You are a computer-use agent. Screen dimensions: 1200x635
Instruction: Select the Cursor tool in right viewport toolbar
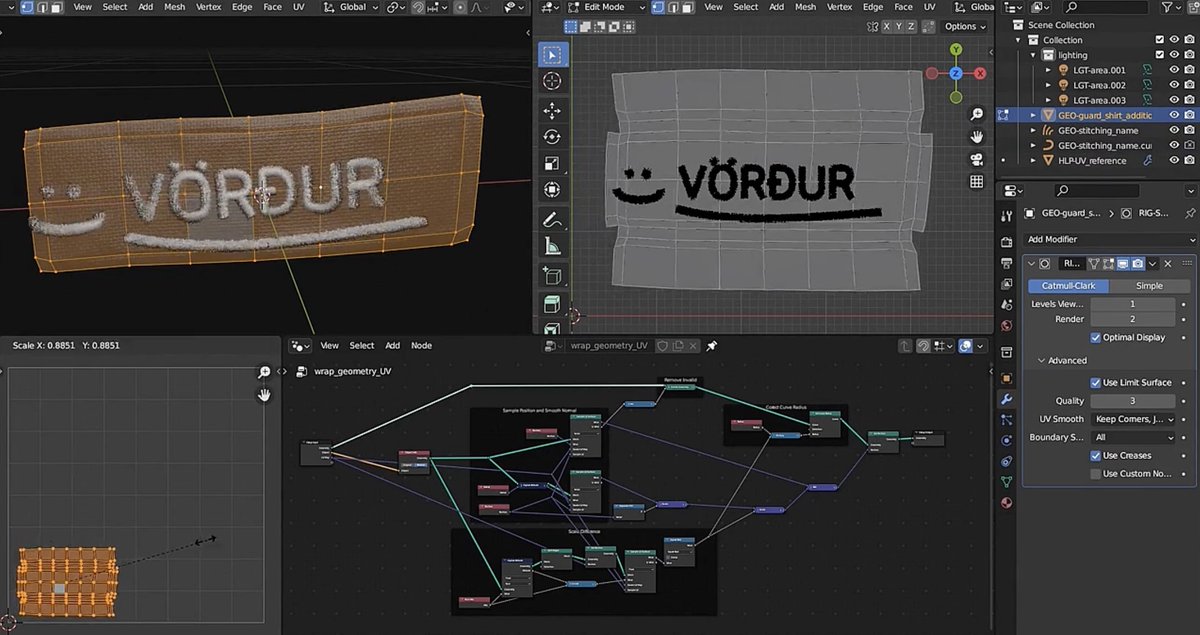[x=552, y=81]
